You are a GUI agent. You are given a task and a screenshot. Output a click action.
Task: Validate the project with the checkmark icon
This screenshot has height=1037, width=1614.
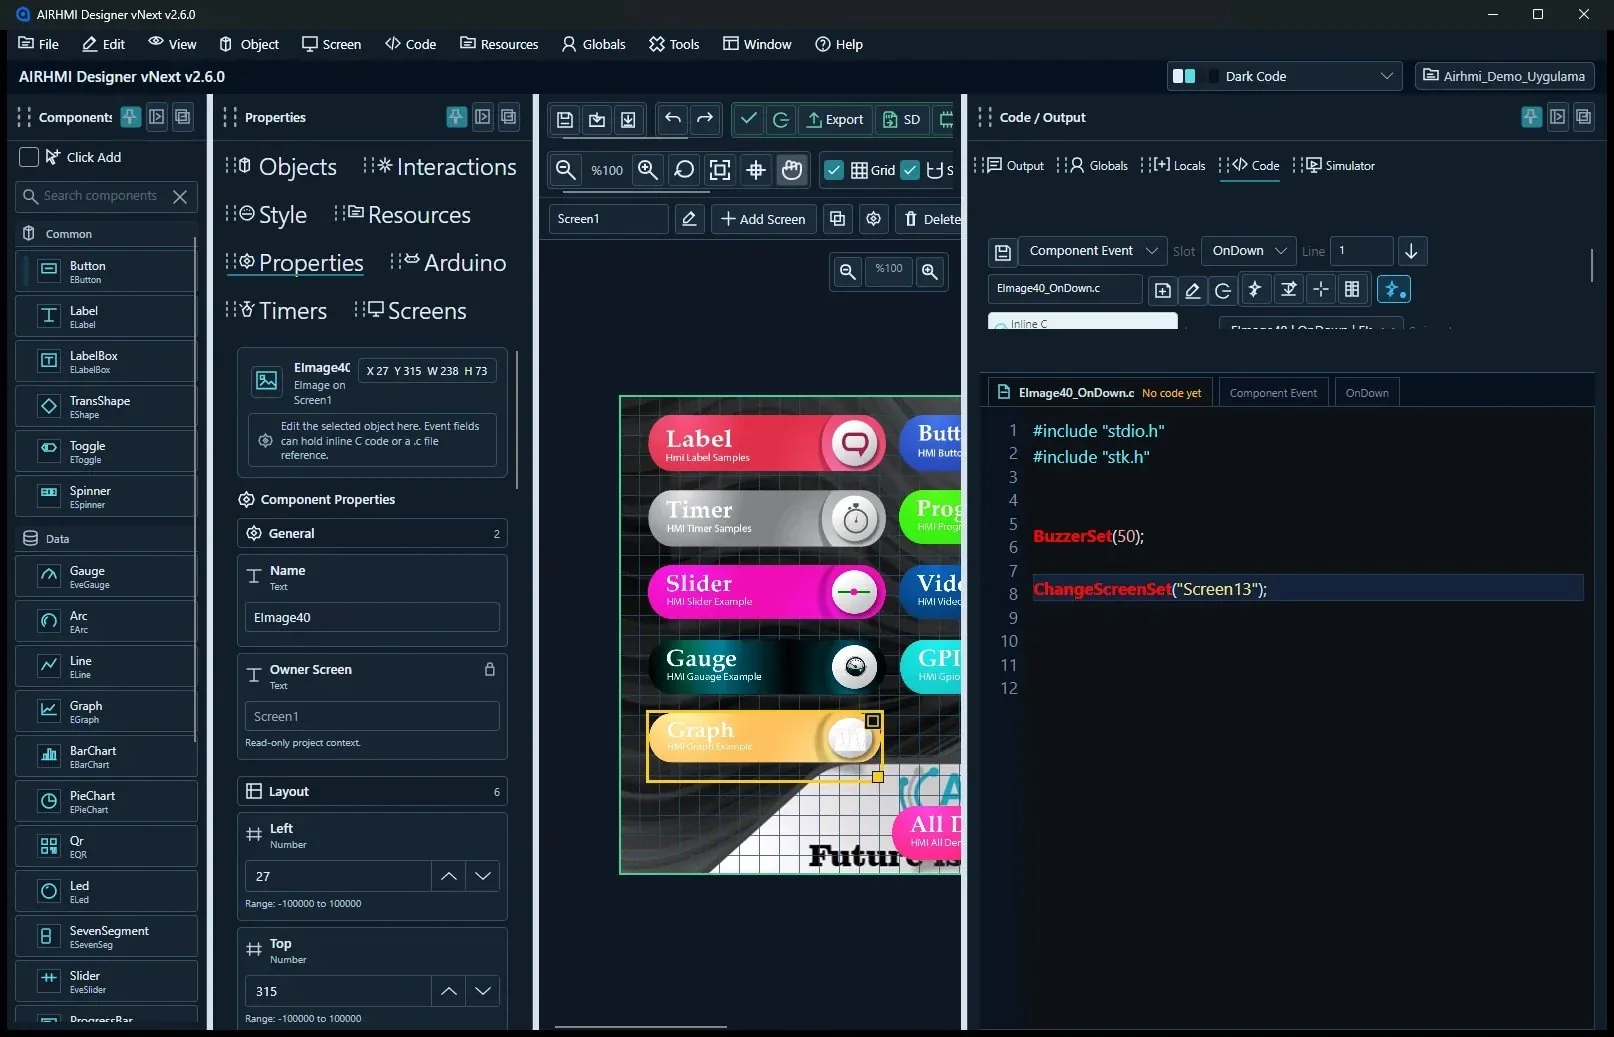[x=748, y=120]
